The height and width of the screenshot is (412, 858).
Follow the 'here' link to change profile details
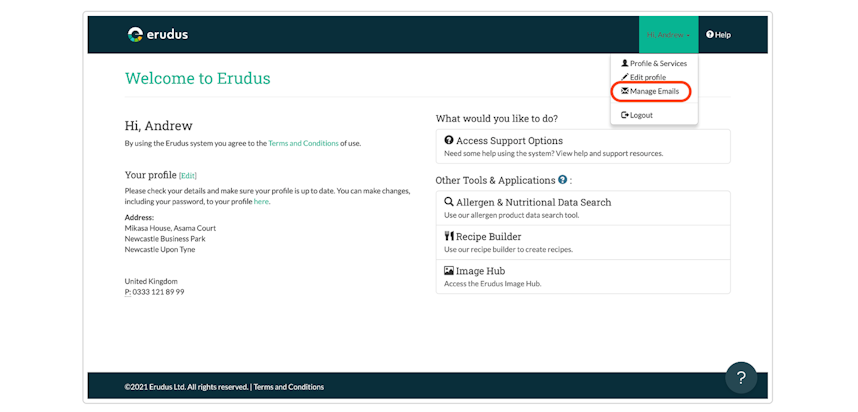(261, 201)
